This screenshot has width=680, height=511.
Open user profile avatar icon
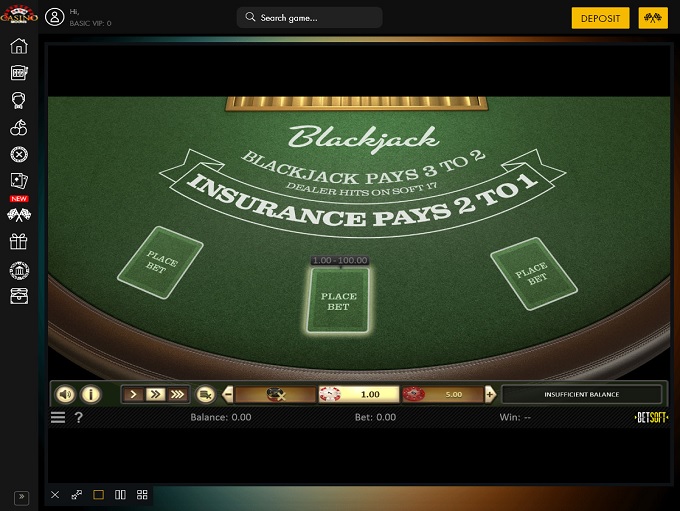pyautogui.click(x=54, y=18)
